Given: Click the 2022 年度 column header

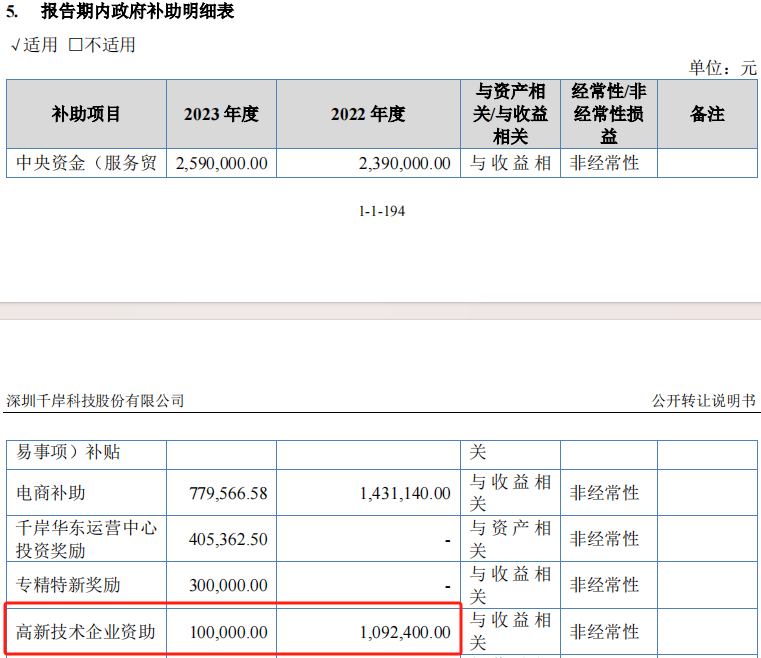Looking at the screenshot, I should coord(368,115).
